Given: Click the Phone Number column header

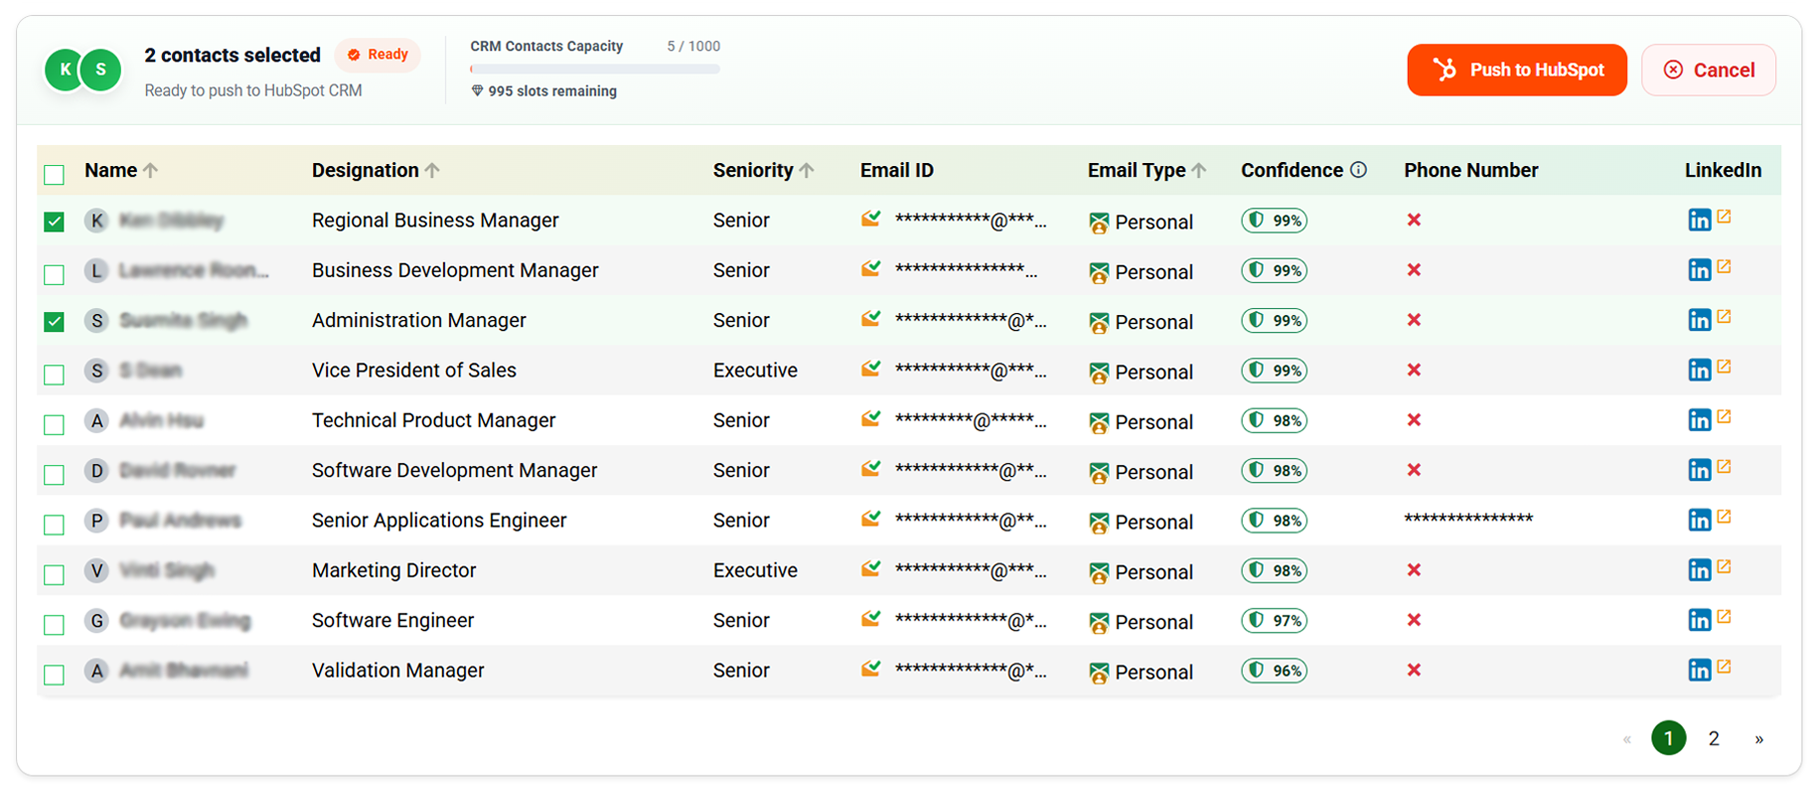Looking at the screenshot, I should (x=1471, y=170).
